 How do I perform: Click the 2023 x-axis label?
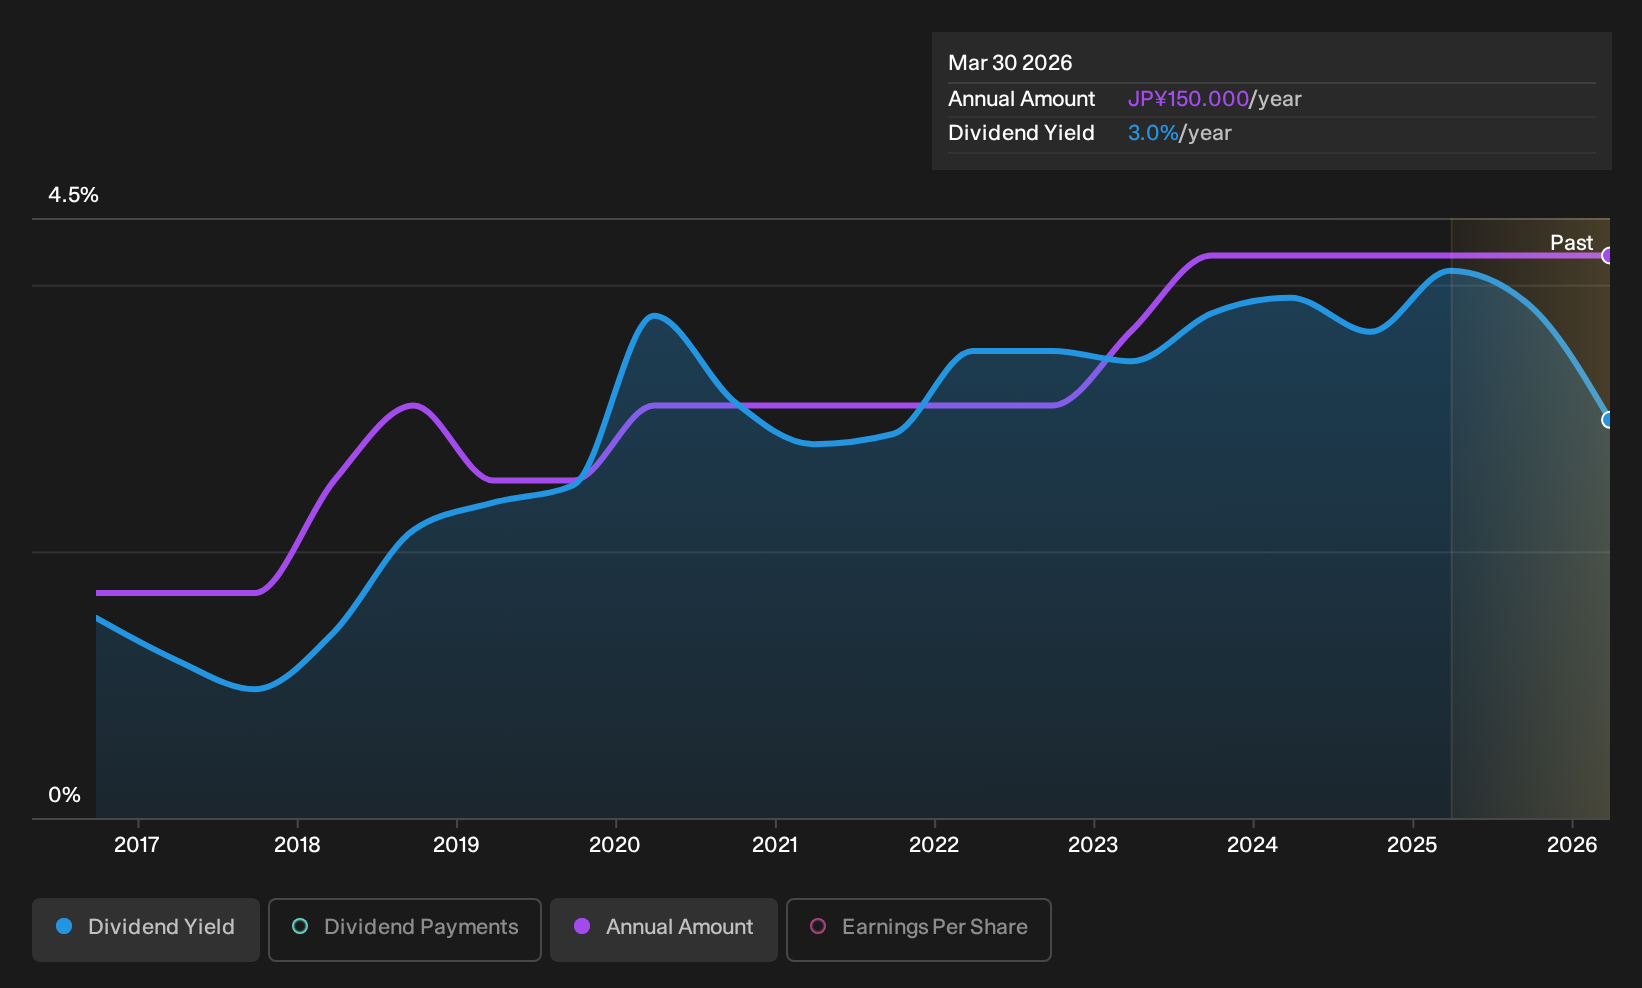click(x=1093, y=845)
